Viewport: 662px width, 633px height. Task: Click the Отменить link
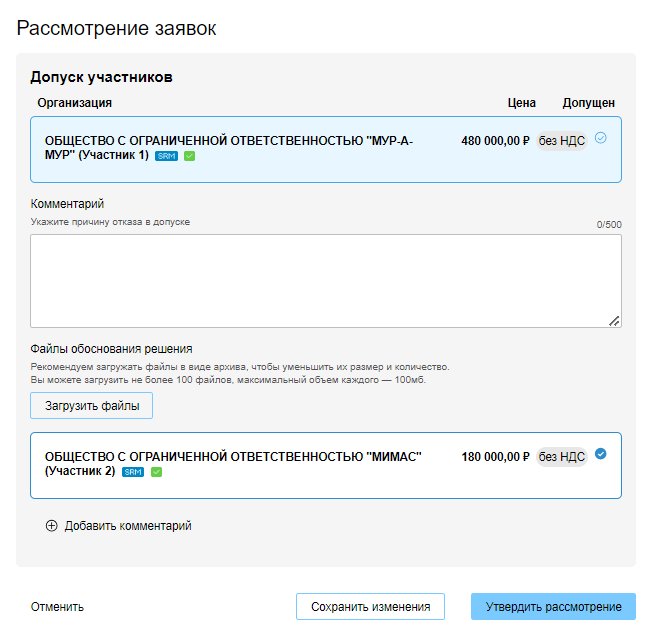[x=57, y=607]
